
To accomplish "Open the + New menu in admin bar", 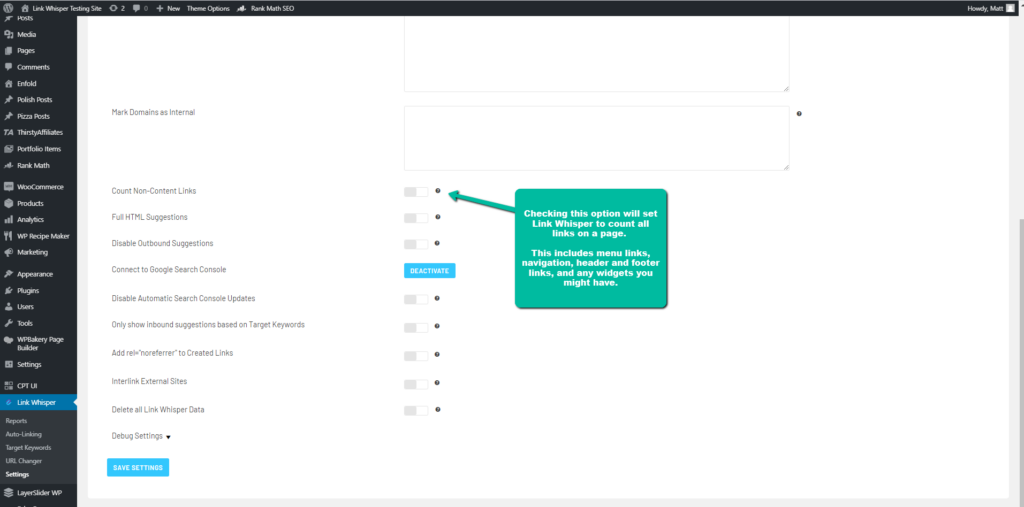I will [168, 8].
